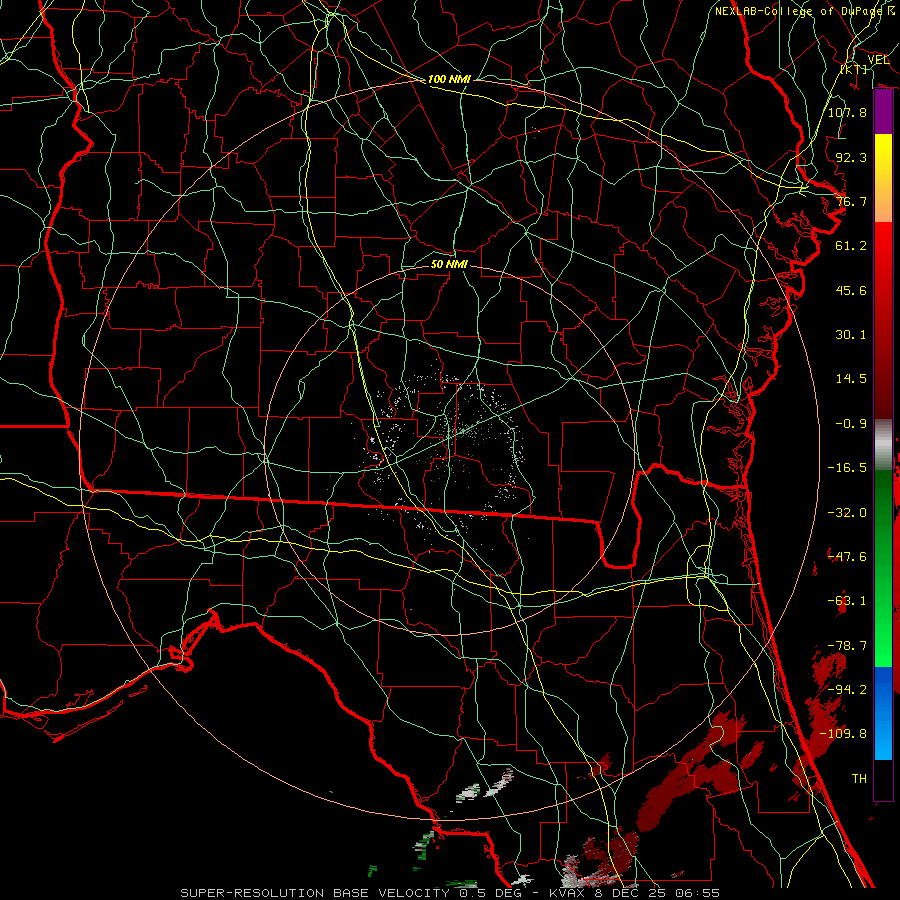Viewport: 900px width, 900px height.
Task: Click the -63.1 velocity scale value
Action: tap(847, 601)
